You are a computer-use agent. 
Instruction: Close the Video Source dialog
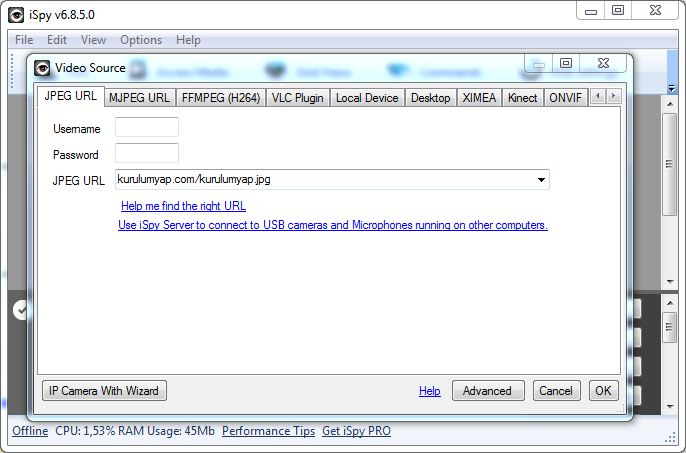pyautogui.click(x=603, y=63)
